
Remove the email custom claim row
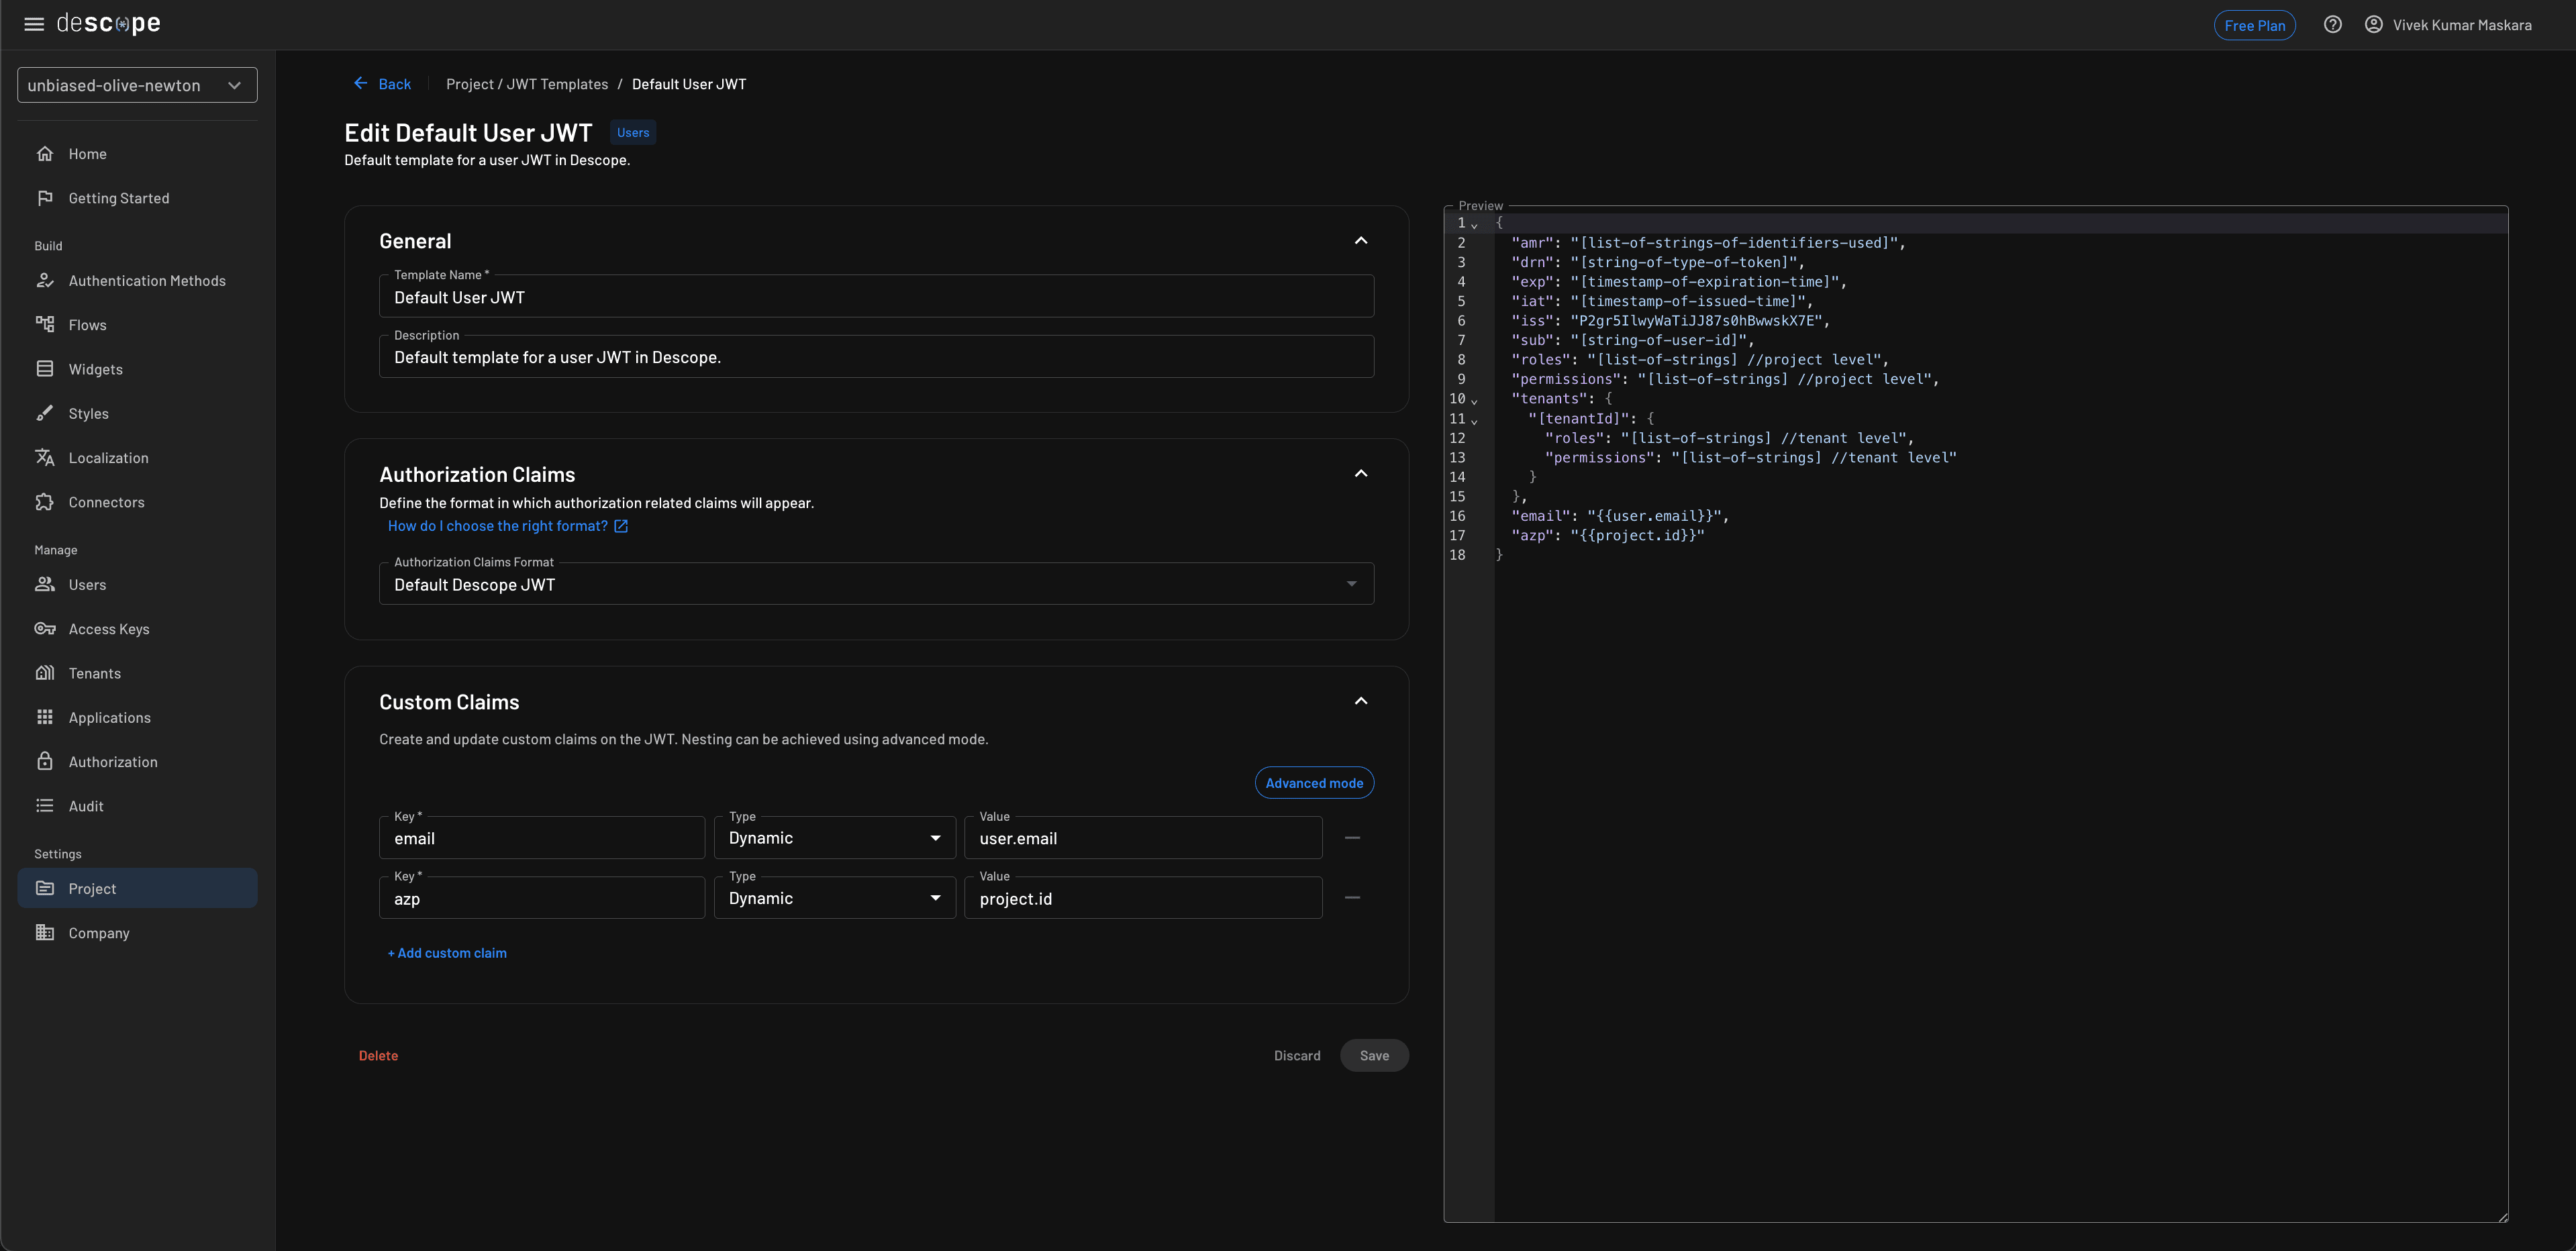1352,838
